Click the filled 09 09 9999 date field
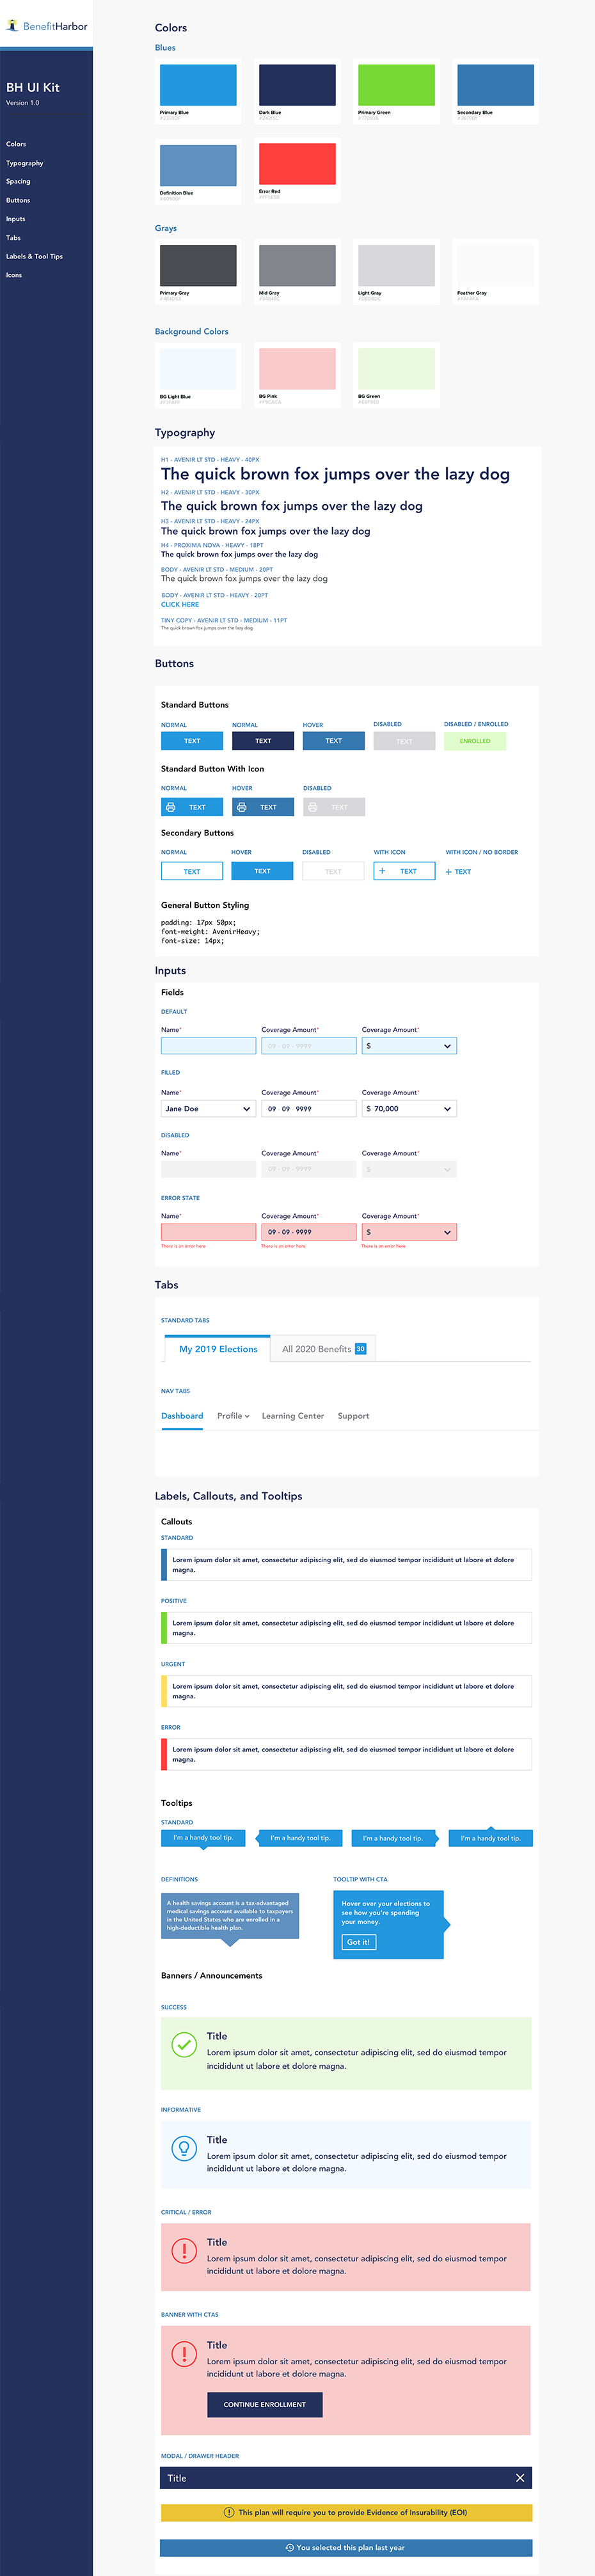595x2576 pixels. pyautogui.click(x=309, y=1109)
